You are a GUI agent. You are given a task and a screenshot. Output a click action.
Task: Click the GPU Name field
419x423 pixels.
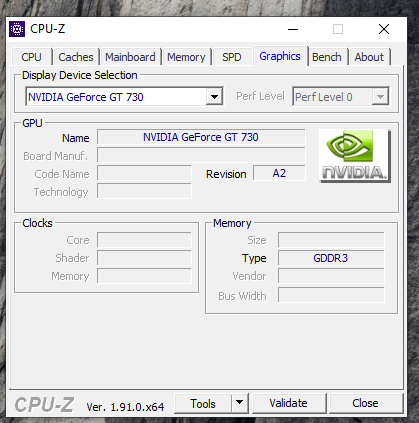click(x=201, y=137)
